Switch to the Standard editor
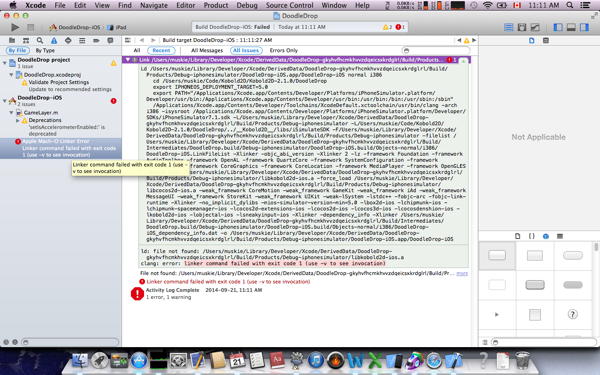 coord(509,27)
